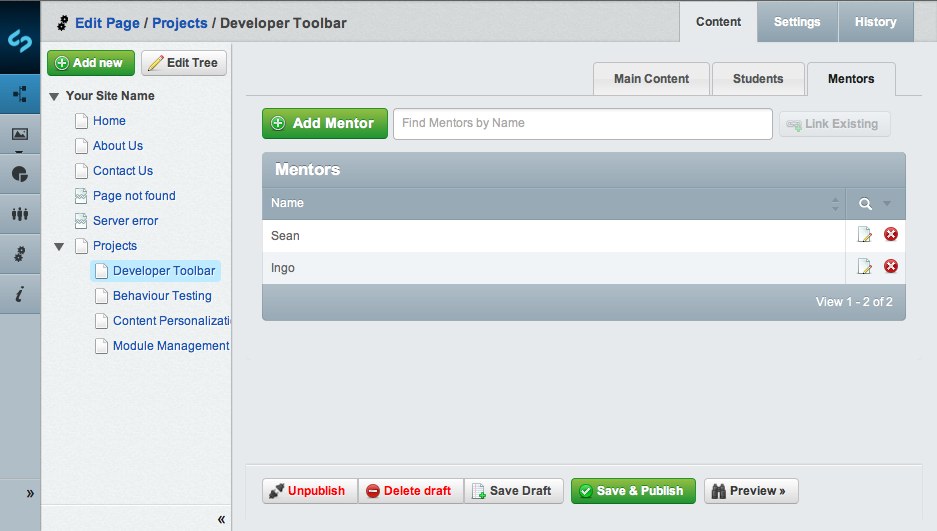The image size is (937, 531).
Task: Click the edit icon for Ingo
Action: click(865, 267)
